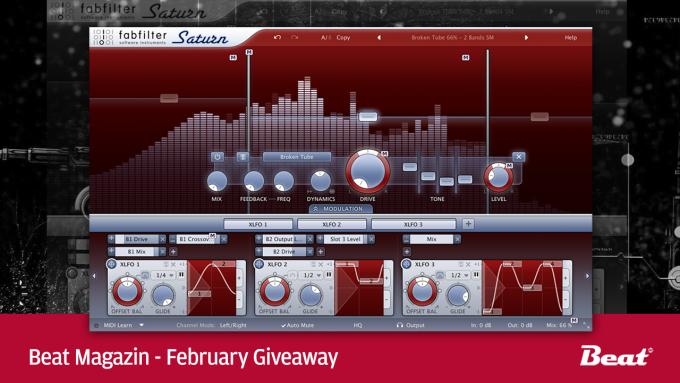680x383 pixels.
Task: Remove the B2 Output Level modulation slot
Action: tap(310, 239)
